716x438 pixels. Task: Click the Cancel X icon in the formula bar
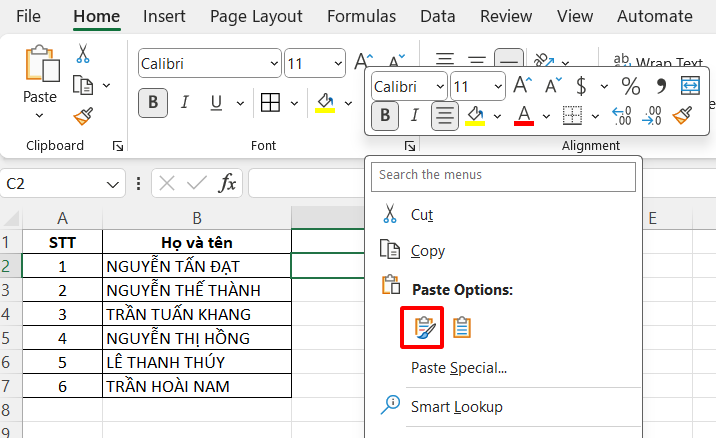[x=167, y=184]
